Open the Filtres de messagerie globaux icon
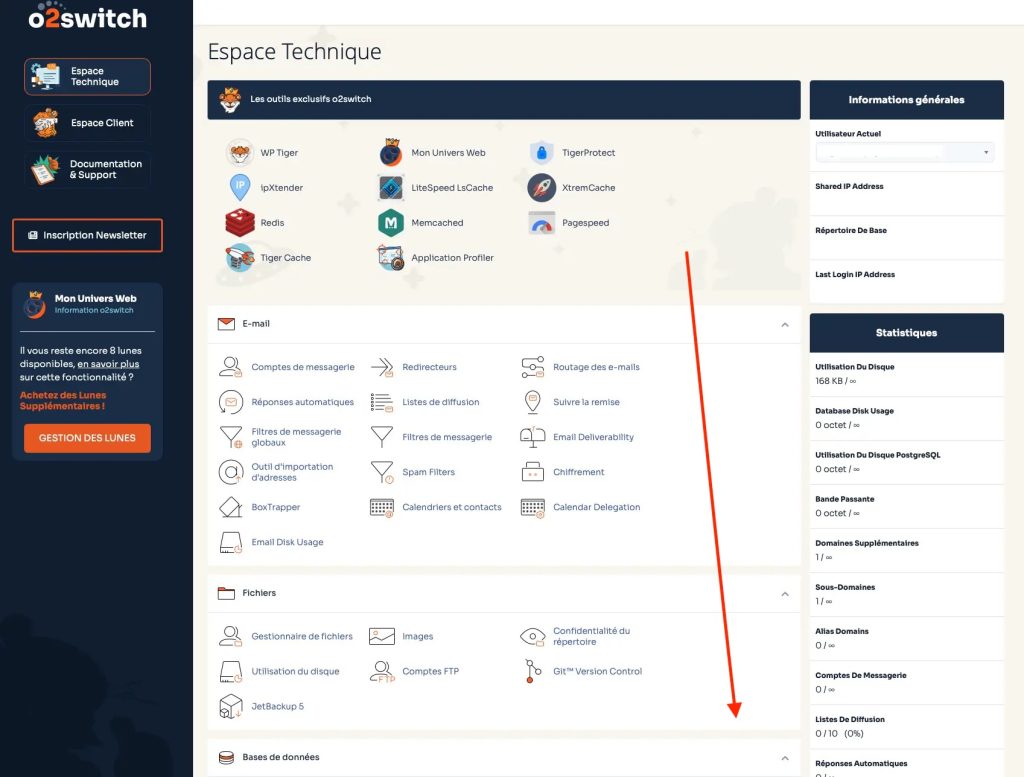This screenshot has height=777, width=1024. click(x=231, y=437)
